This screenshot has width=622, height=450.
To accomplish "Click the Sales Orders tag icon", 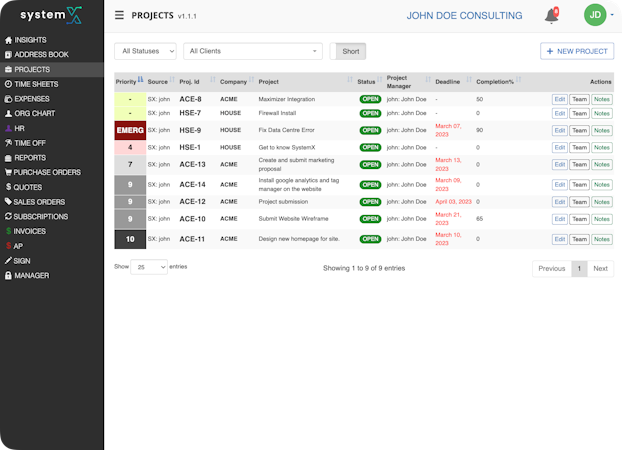I will pyautogui.click(x=8, y=202).
